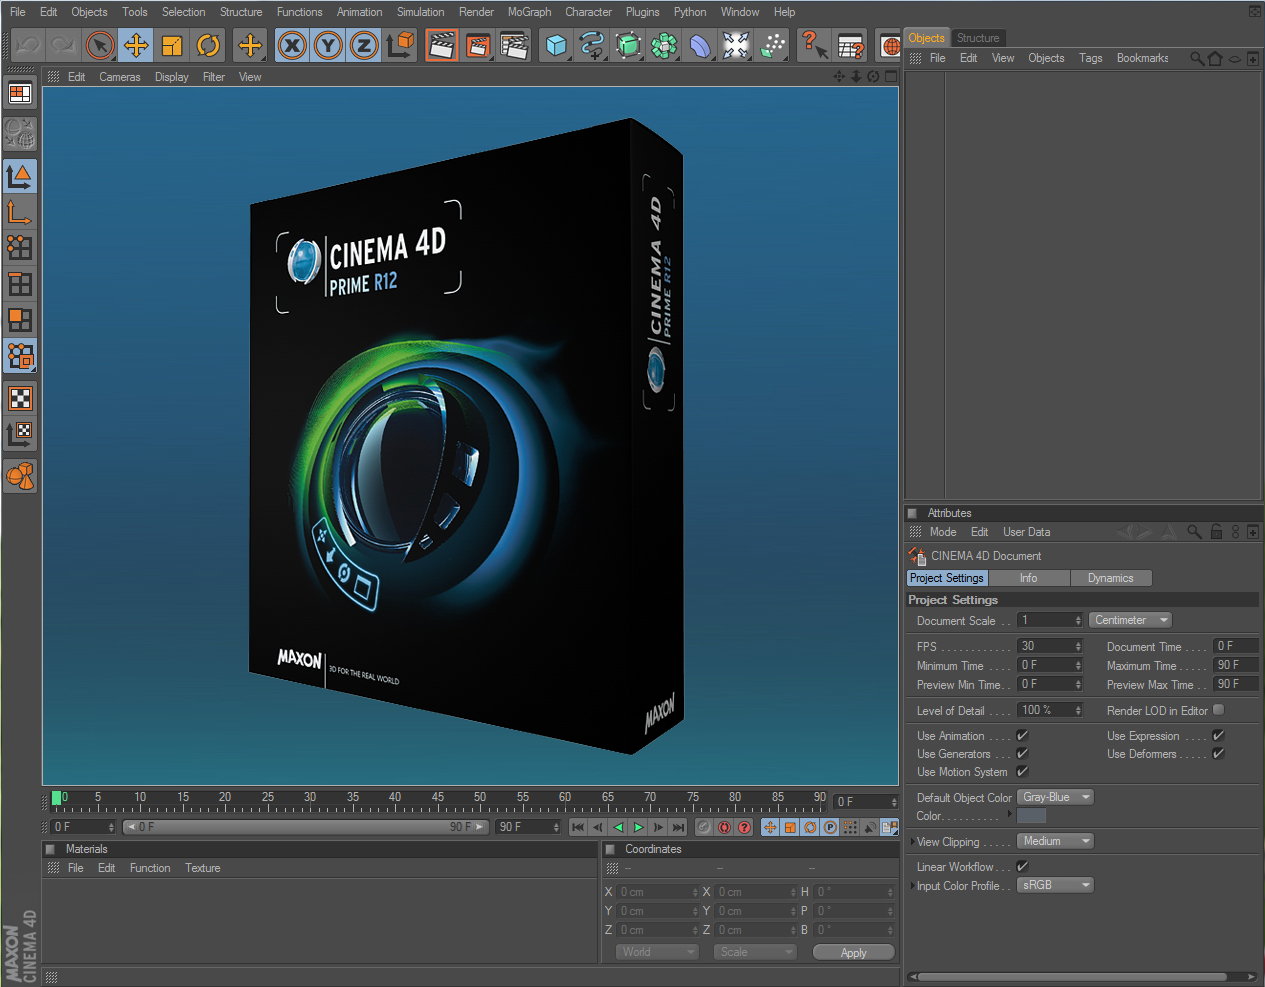Expand the View Clipping triangle

coord(912,841)
